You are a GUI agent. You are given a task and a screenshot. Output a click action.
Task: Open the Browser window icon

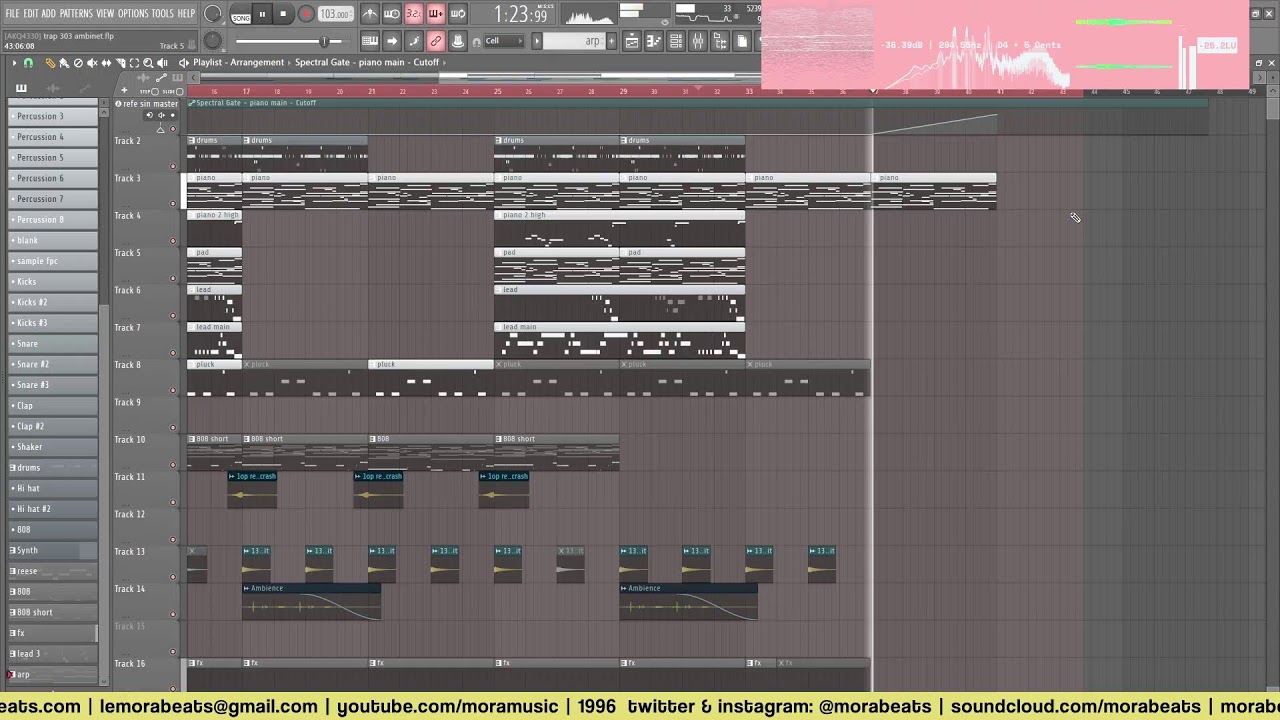(x=719, y=41)
